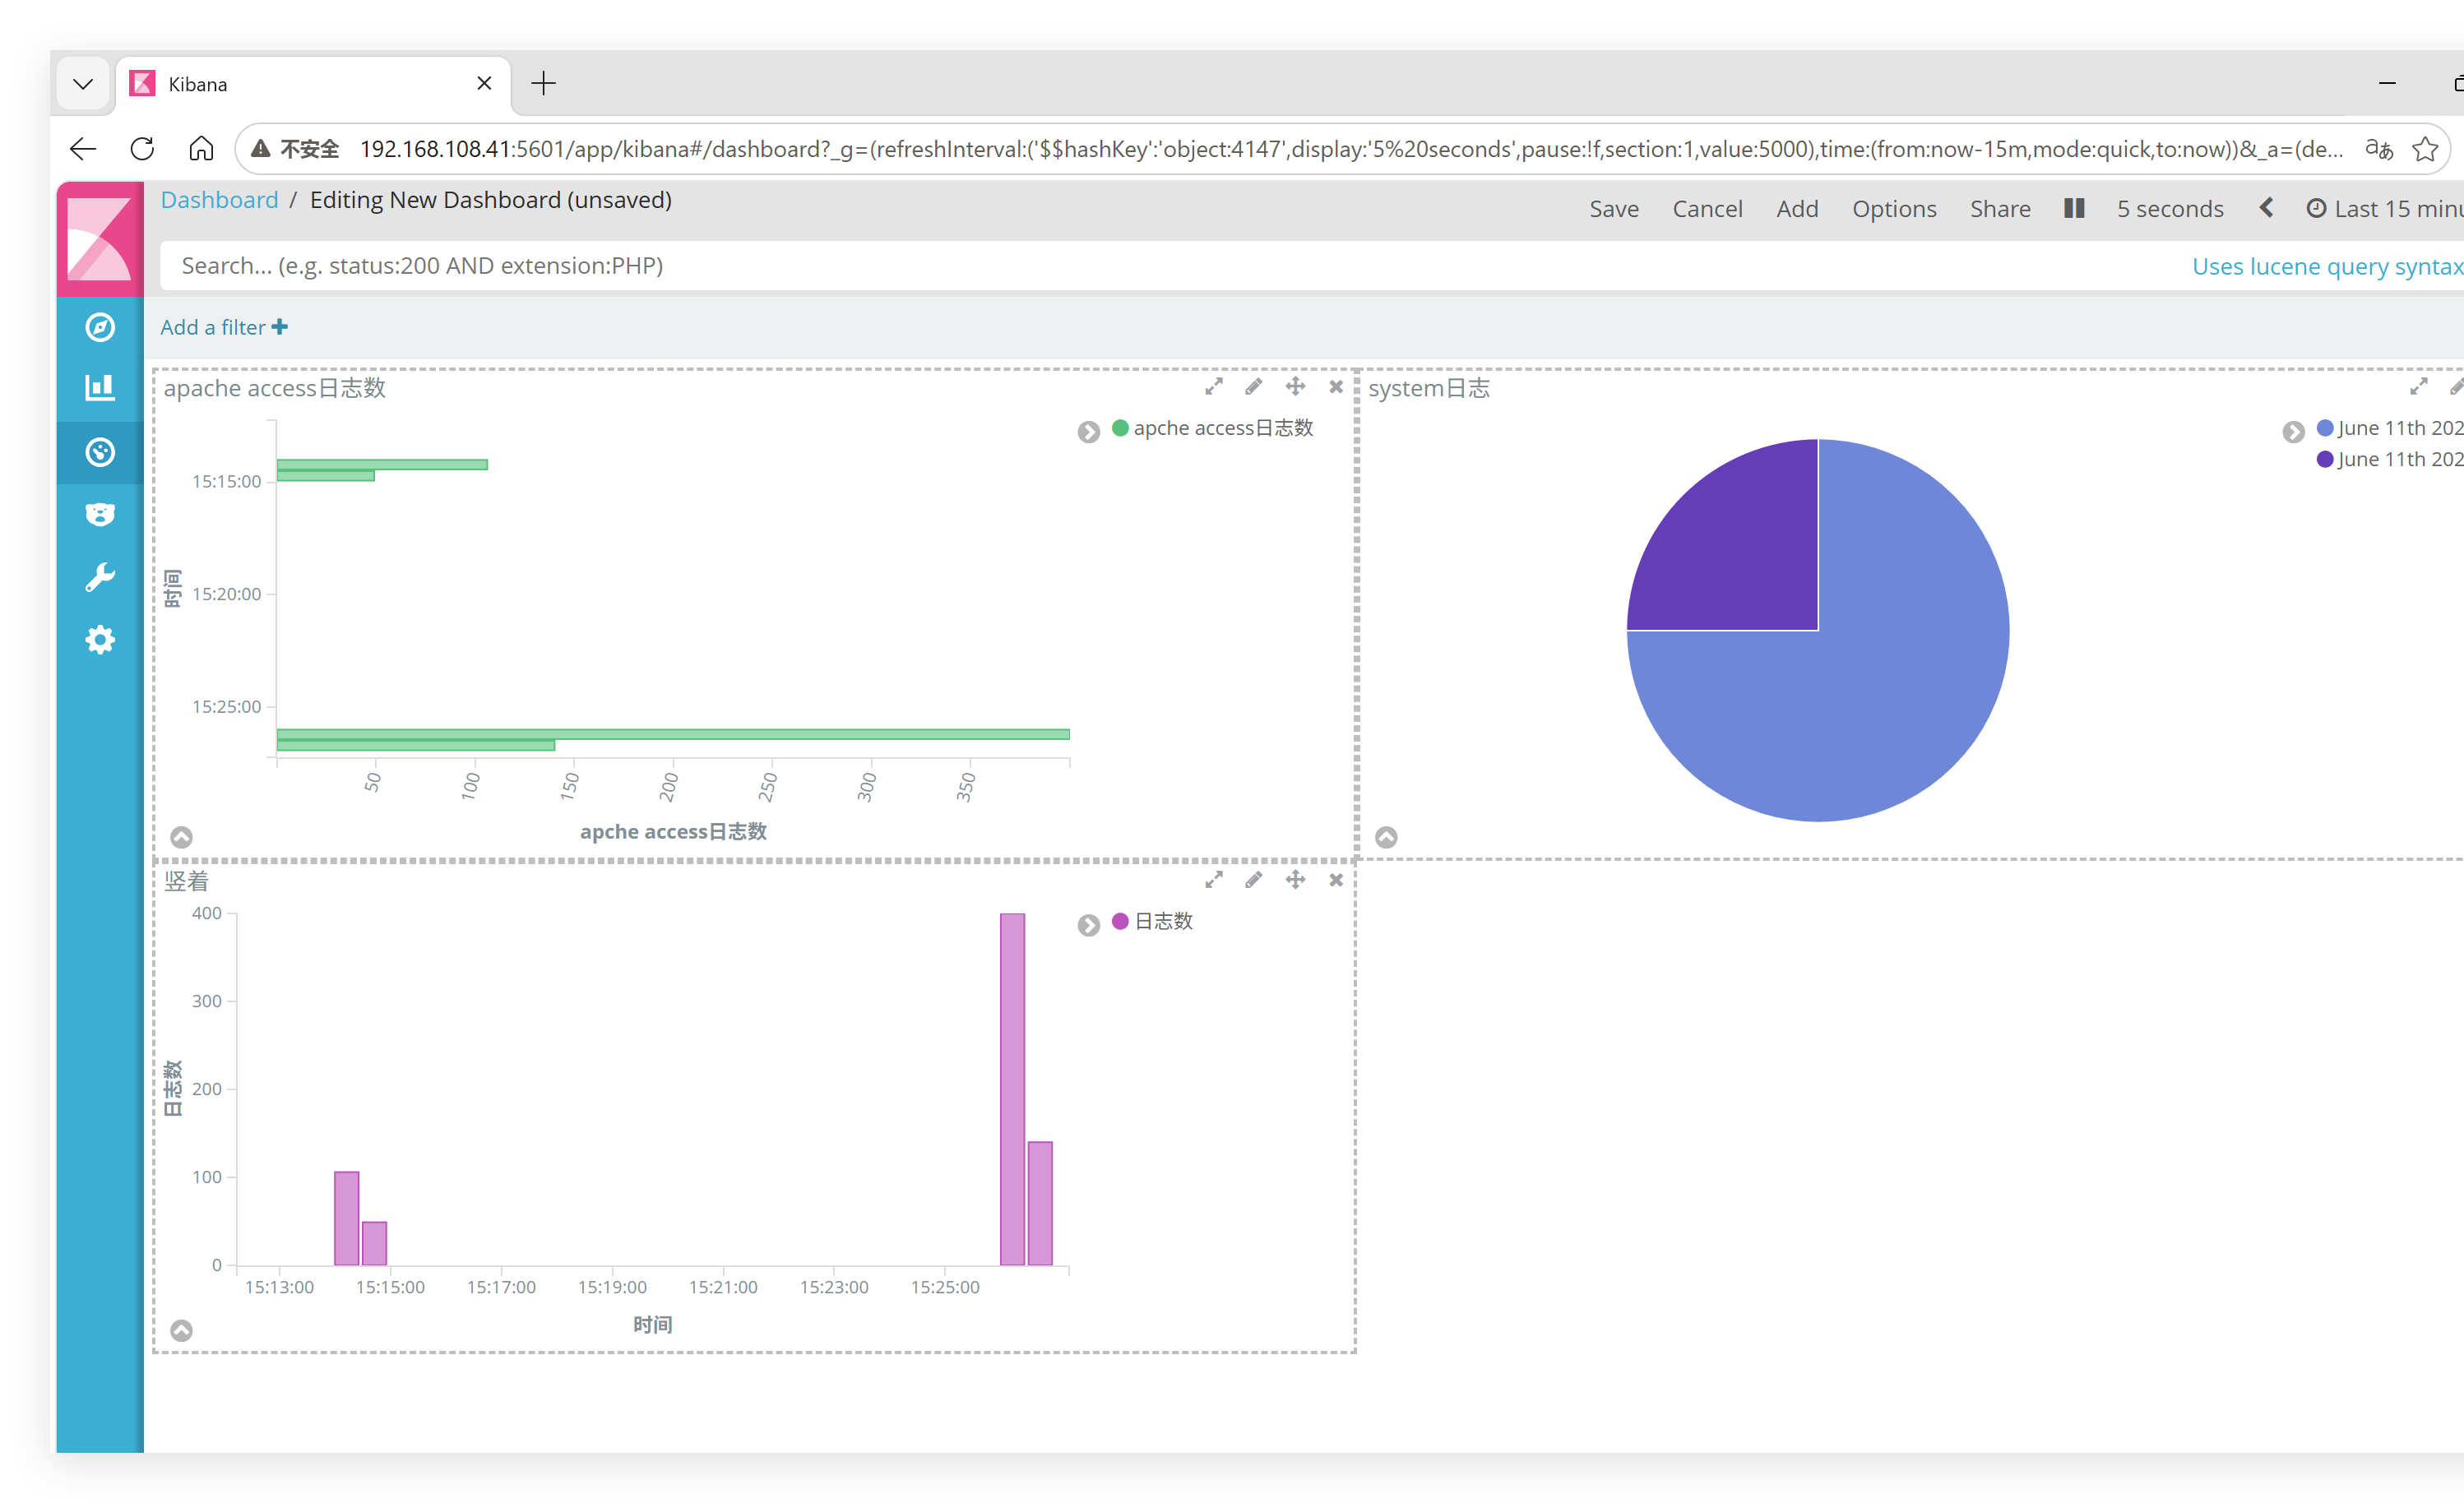Open the Share menu

click(2000, 209)
